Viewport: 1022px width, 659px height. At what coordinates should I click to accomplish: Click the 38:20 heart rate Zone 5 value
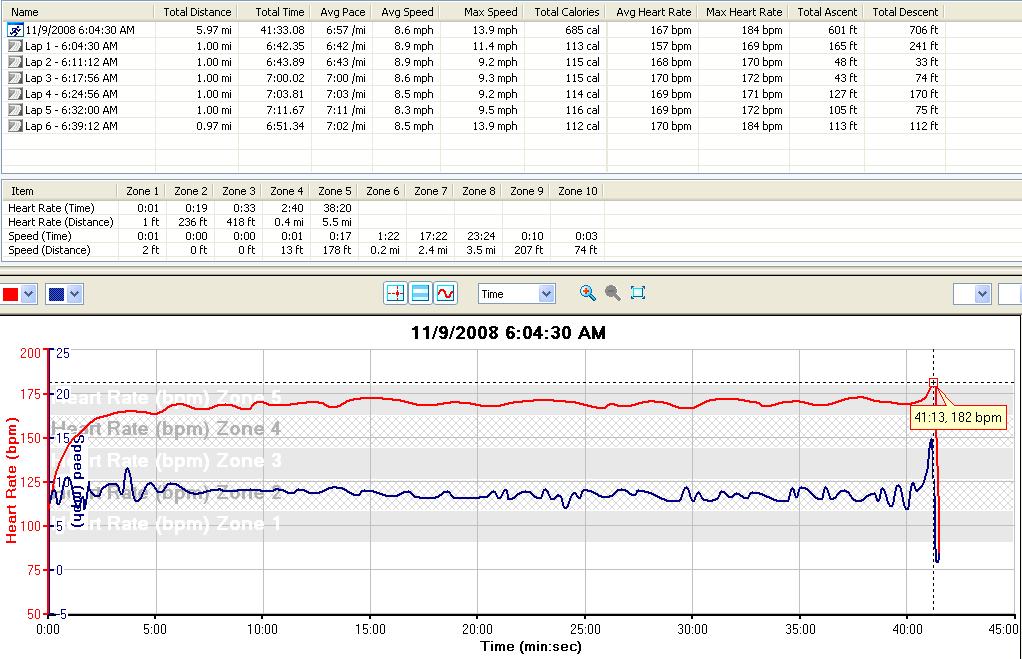coord(338,208)
